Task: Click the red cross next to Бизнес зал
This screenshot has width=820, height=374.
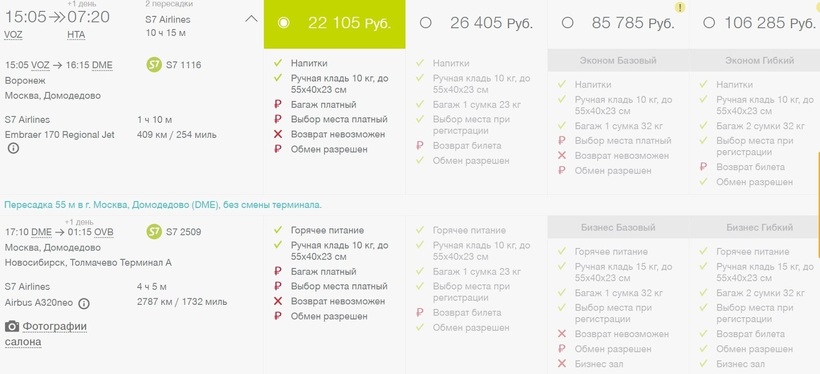Action: (x=562, y=364)
